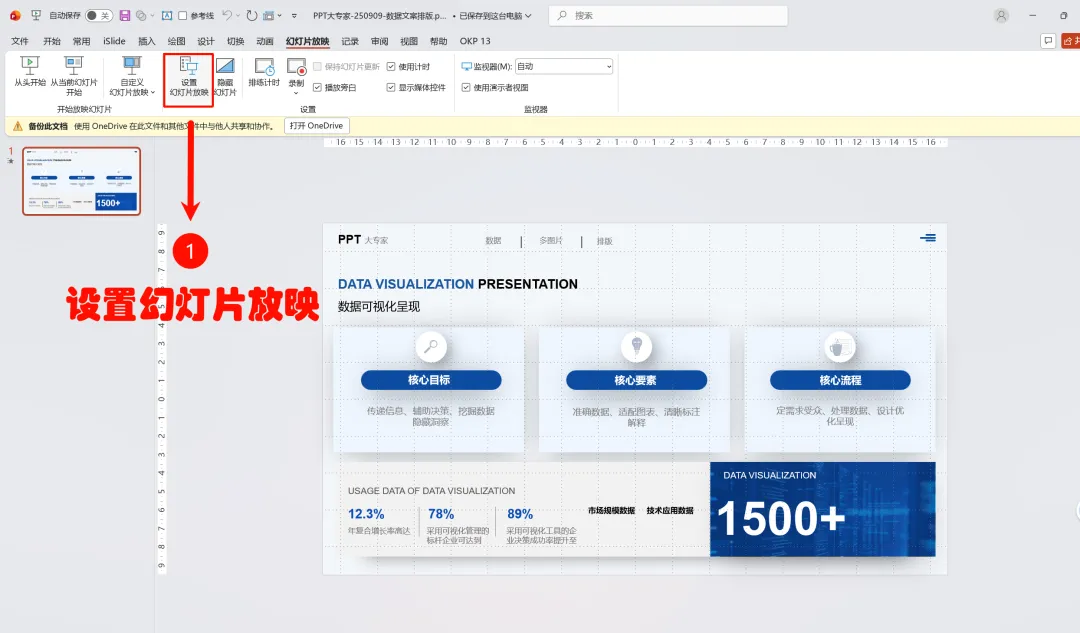Click 核心要素 blue pill on slide

[x=636, y=380]
